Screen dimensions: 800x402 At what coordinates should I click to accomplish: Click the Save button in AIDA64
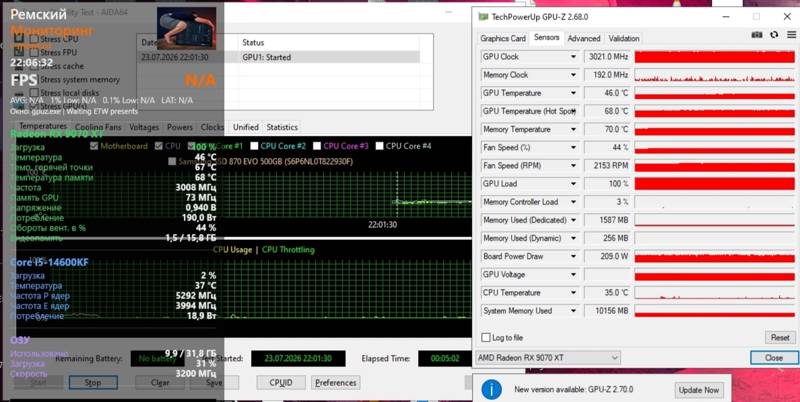tap(214, 383)
